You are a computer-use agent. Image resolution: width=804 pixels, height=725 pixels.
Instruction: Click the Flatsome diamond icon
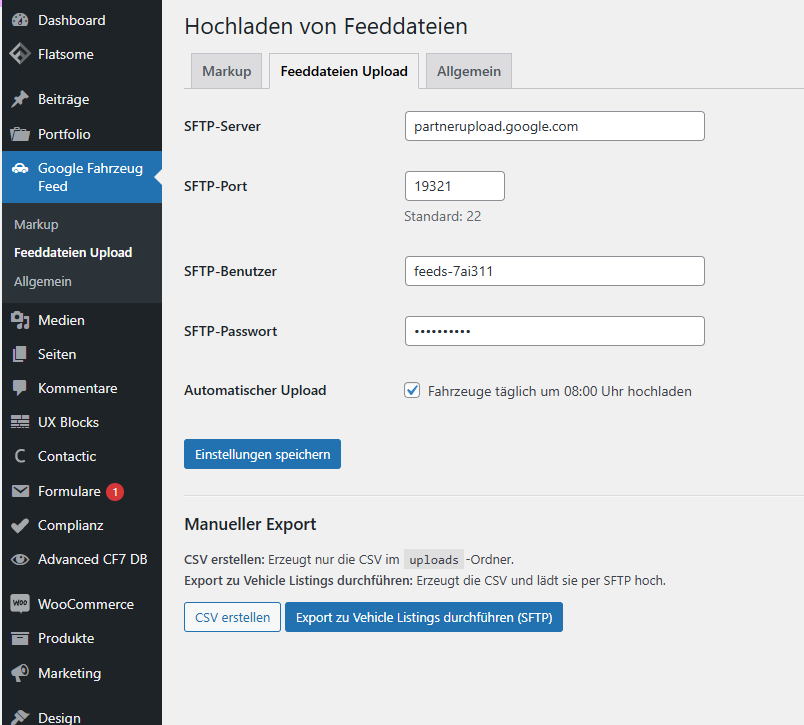click(20, 54)
